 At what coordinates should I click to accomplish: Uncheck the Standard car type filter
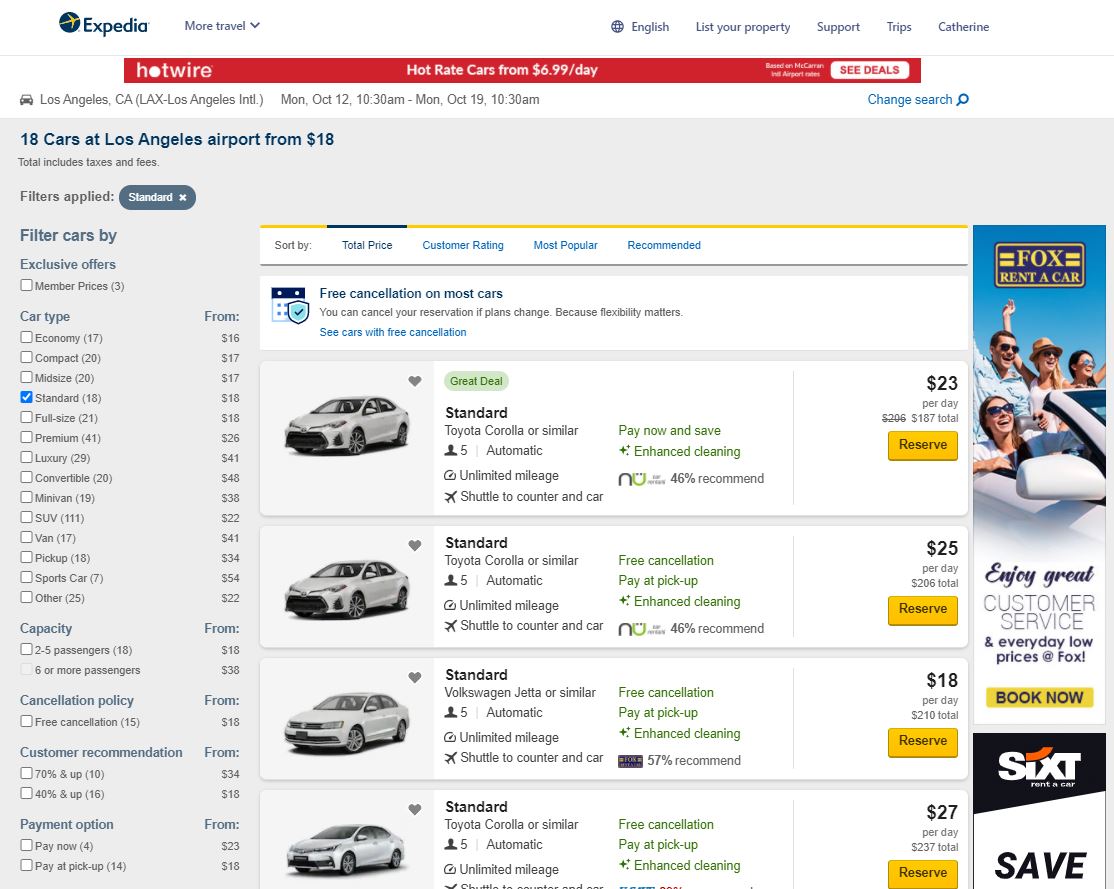26,397
